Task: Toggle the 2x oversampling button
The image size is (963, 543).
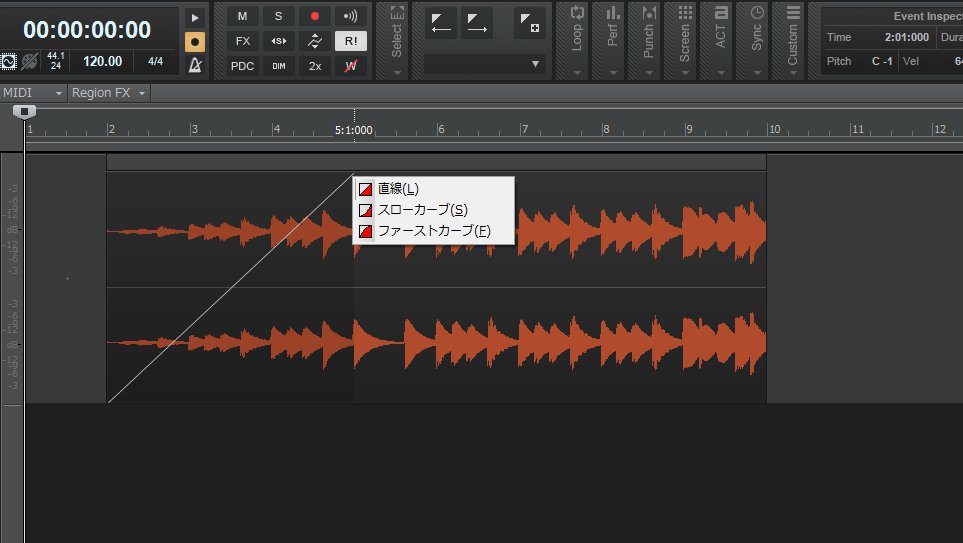Action: pos(314,66)
